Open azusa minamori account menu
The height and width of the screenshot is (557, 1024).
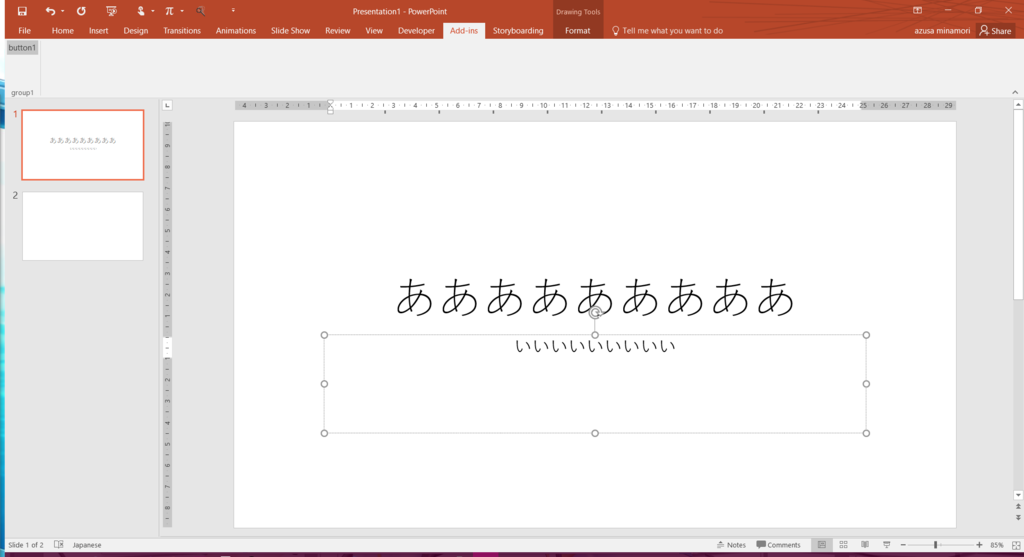942,31
